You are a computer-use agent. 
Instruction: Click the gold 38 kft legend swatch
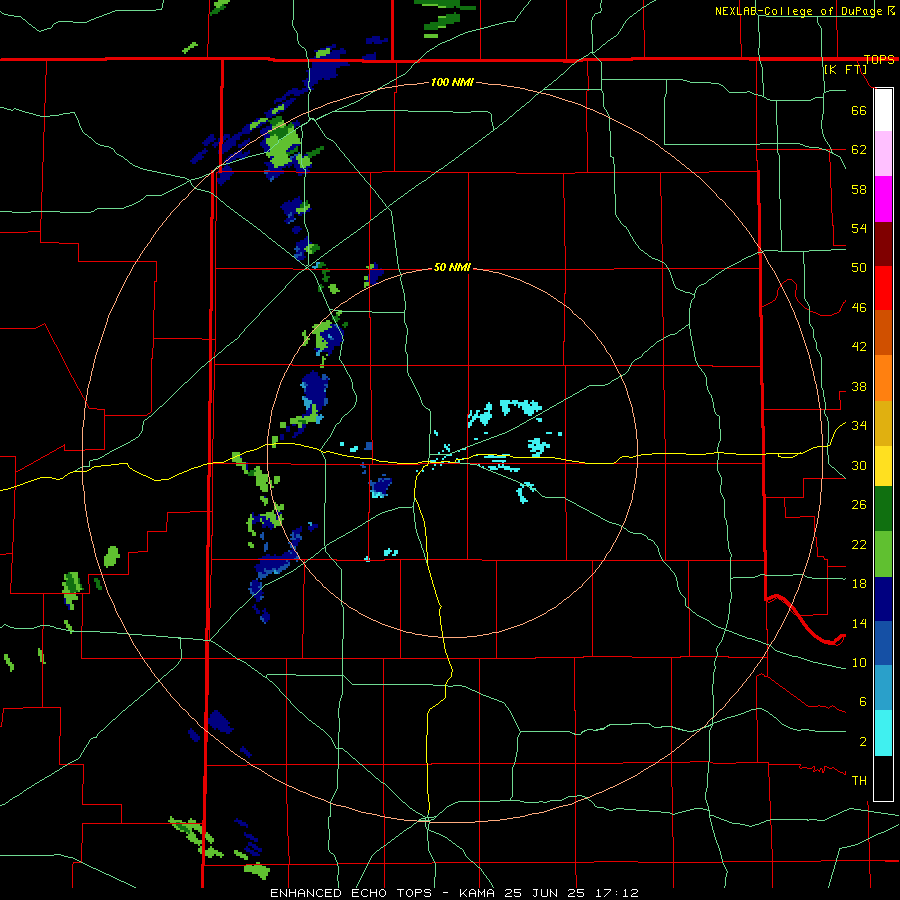coord(883,423)
